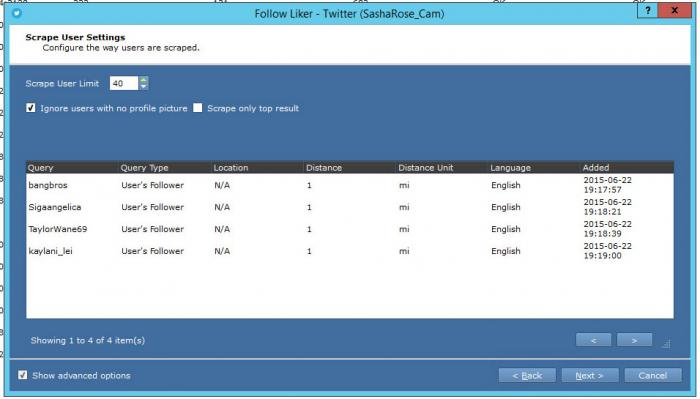Click the Twitter bird icon in title bar
The width and height of the screenshot is (700, 399).
click(x=17, y=13)
